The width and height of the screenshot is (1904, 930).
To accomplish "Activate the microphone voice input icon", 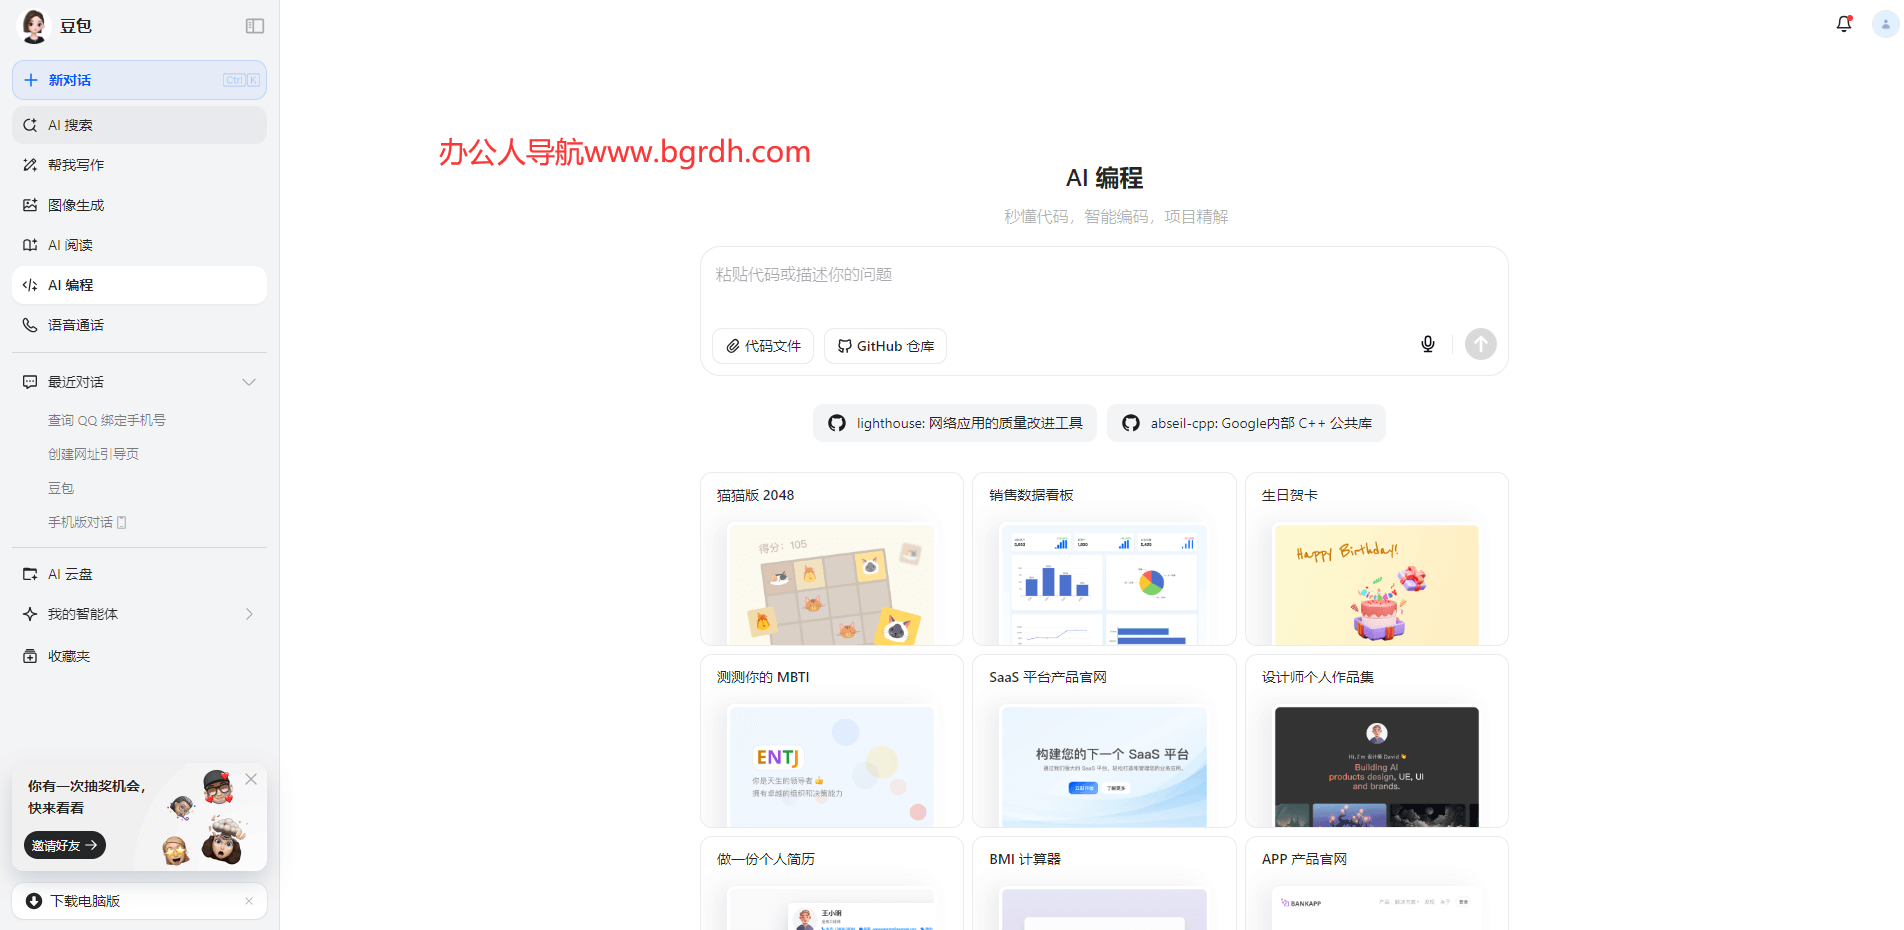I will pos(1428,344).
